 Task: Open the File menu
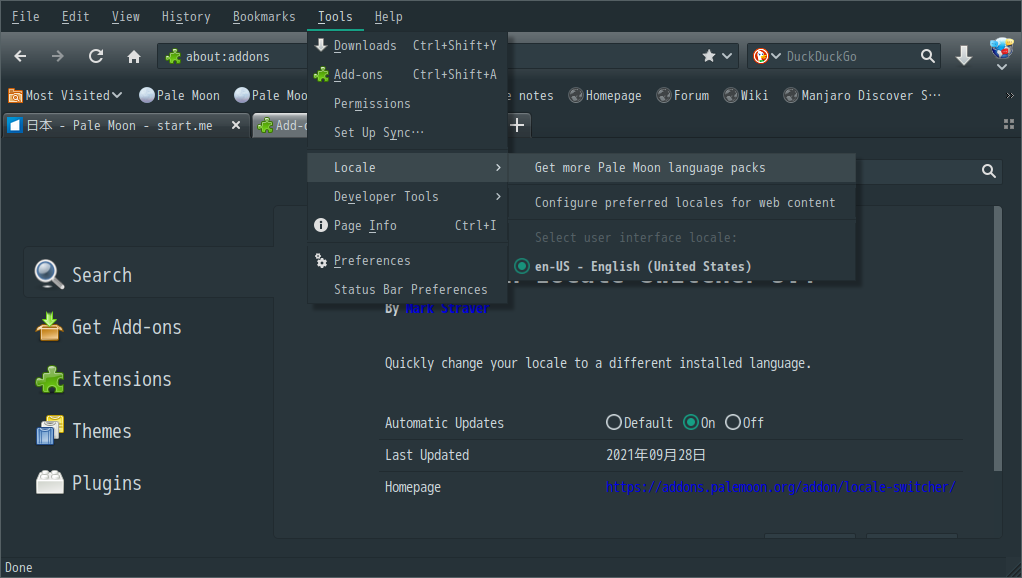coord(25,16)
